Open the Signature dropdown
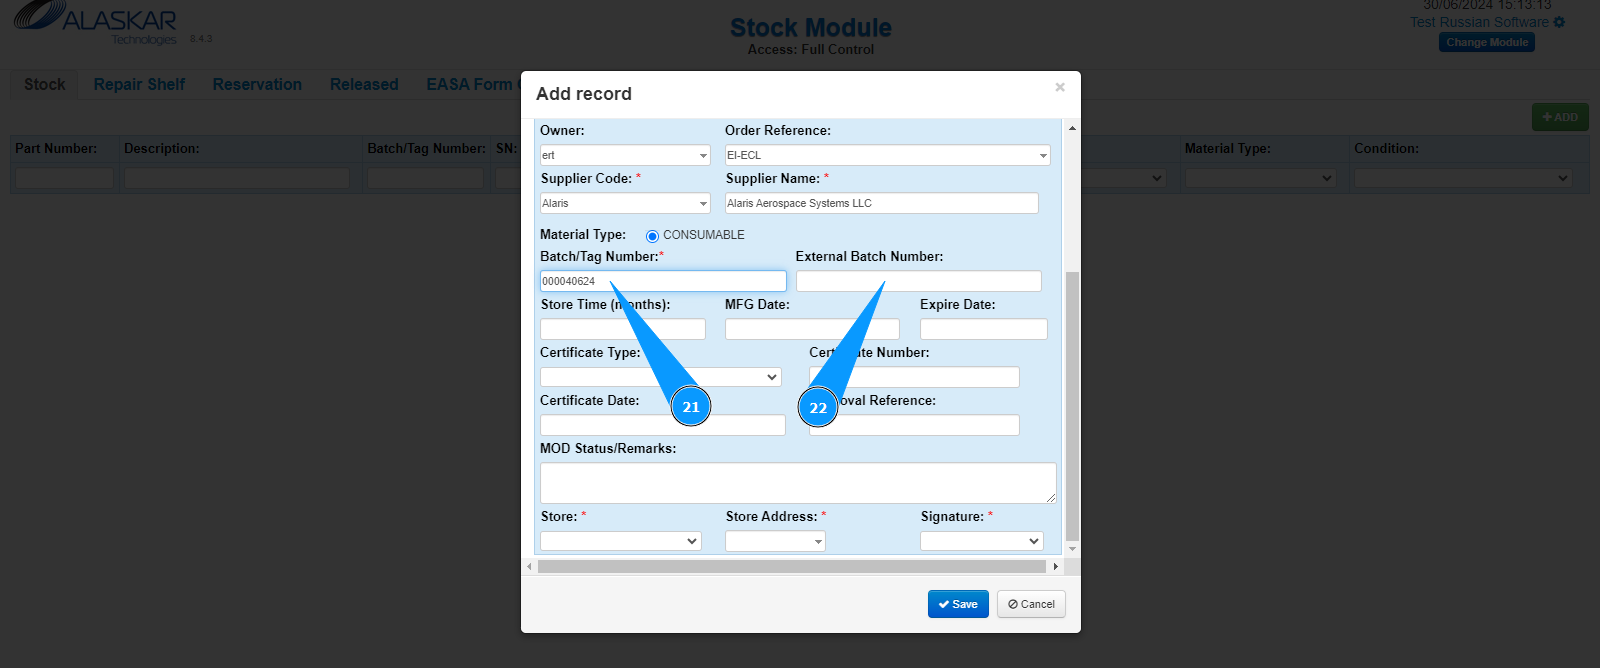Image resolution: width=1600 pixels, height=668 pixels. 981,541
